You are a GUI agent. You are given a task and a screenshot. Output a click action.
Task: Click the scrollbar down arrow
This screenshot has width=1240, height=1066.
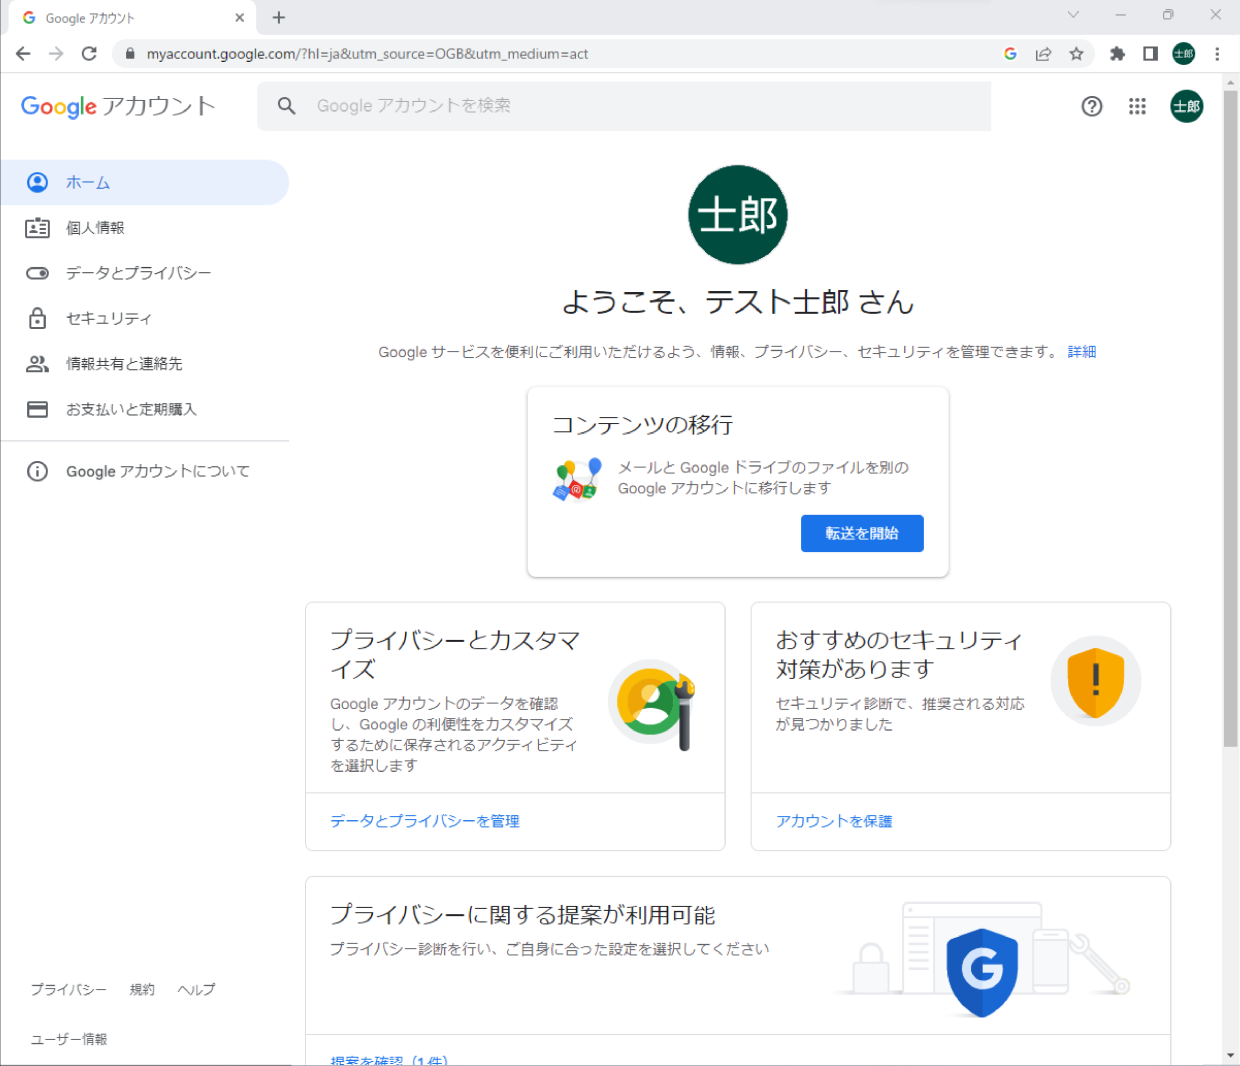pyautogui.click(x=1230, y=1056)
